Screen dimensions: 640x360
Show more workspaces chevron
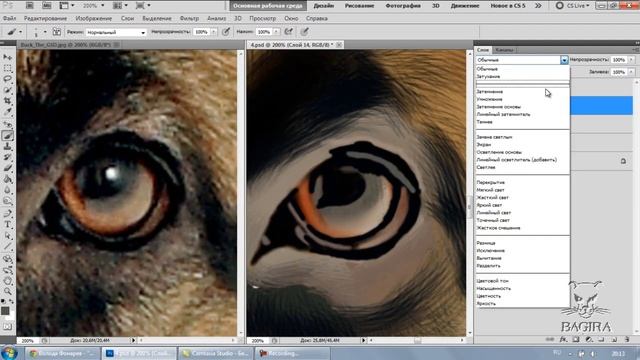[538, 6]
